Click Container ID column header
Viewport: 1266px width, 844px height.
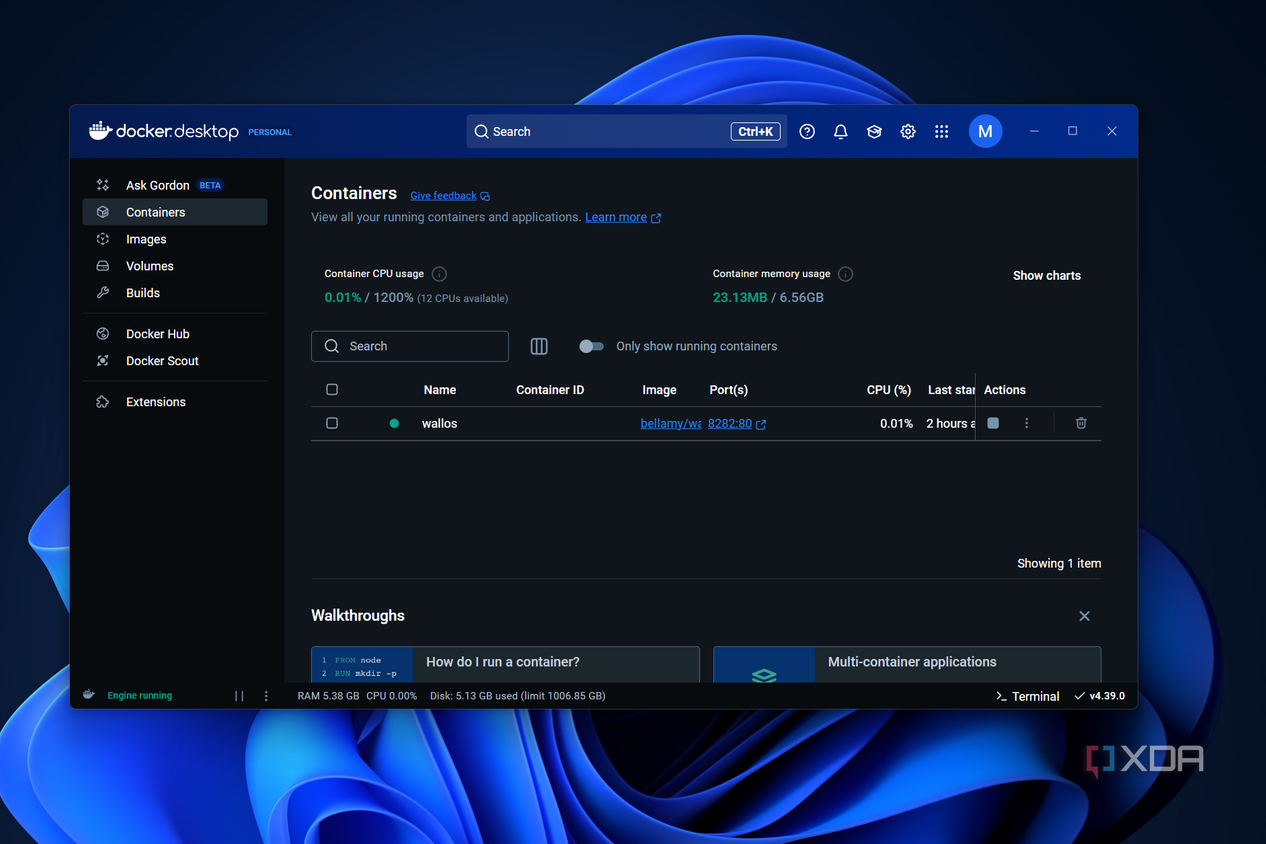point(550,390)
